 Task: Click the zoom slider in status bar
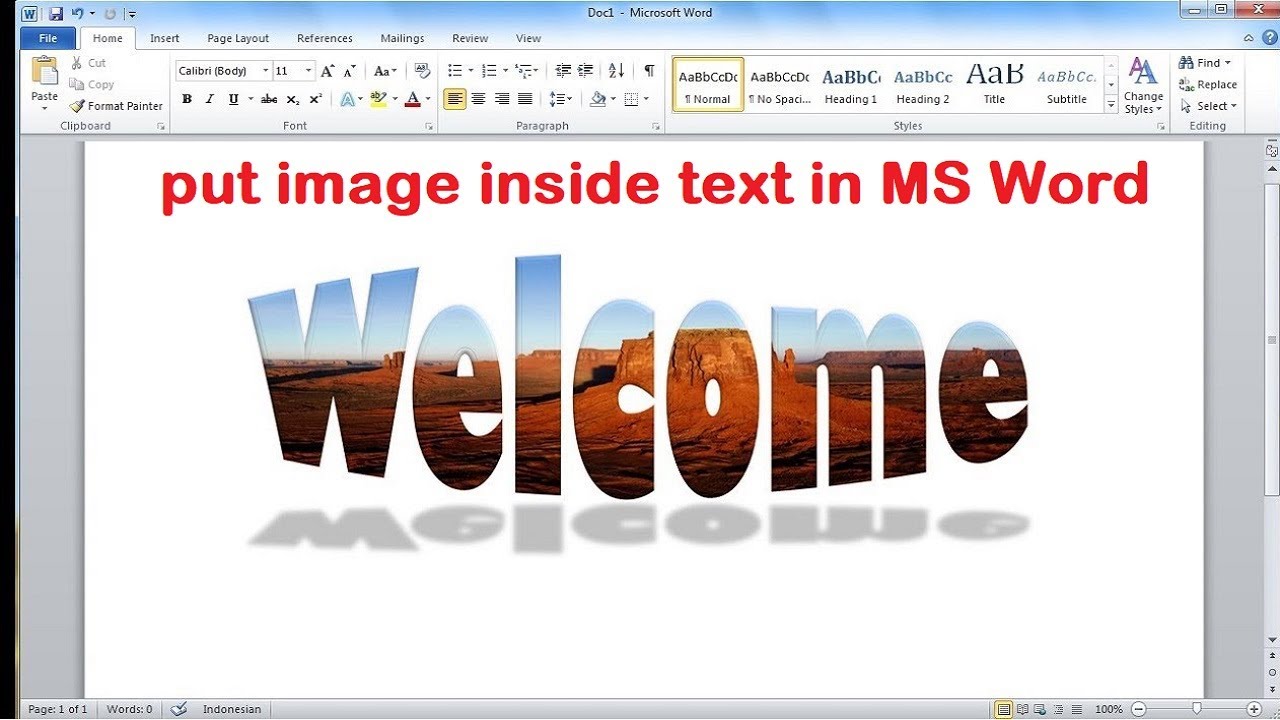click(1197, 709)
